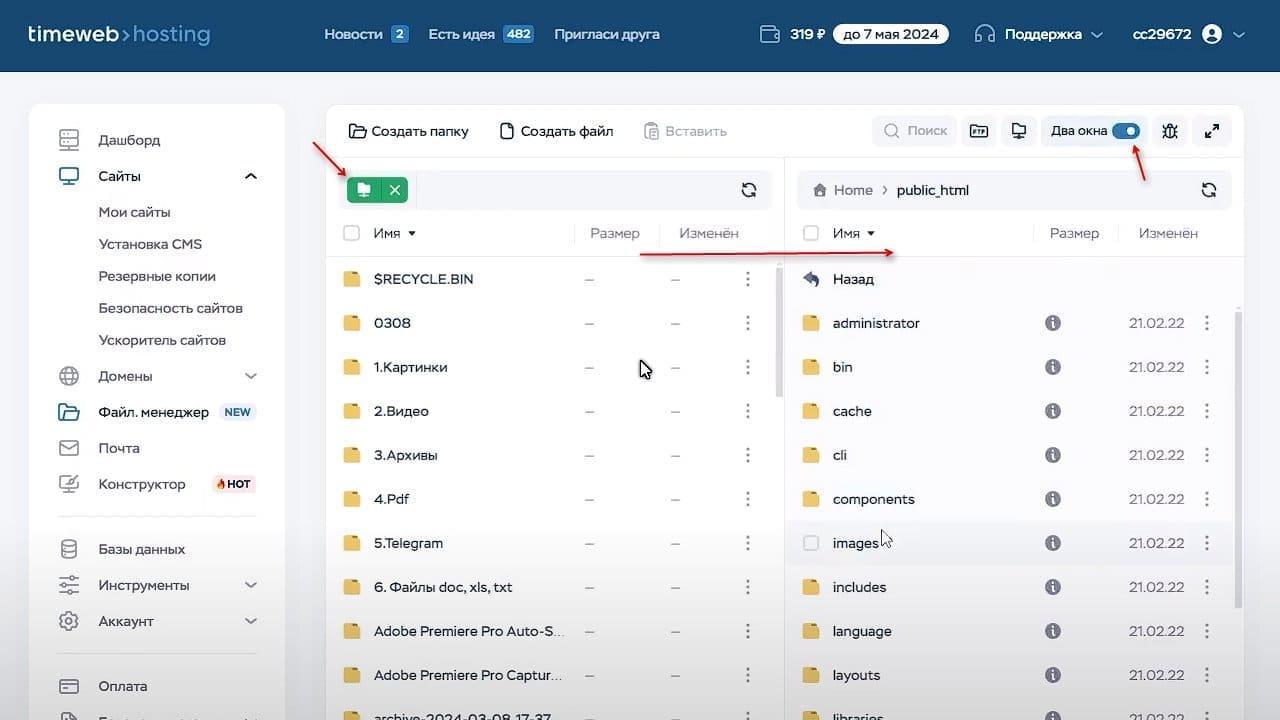
Task: Open Установка CMS submenu item
Action: coord(150,244)
